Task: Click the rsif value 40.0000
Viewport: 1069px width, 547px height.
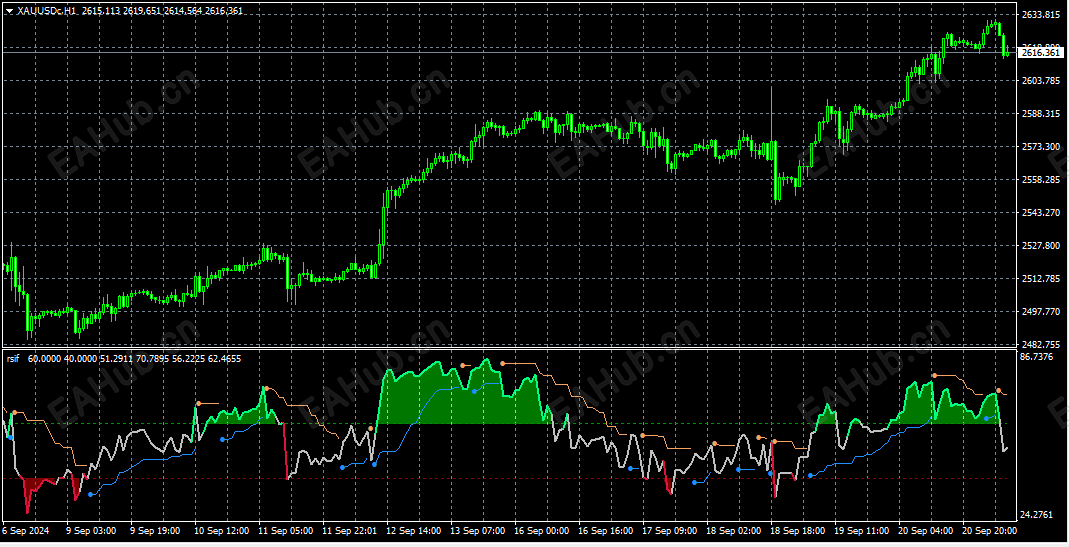Action: tap(80, 358)
